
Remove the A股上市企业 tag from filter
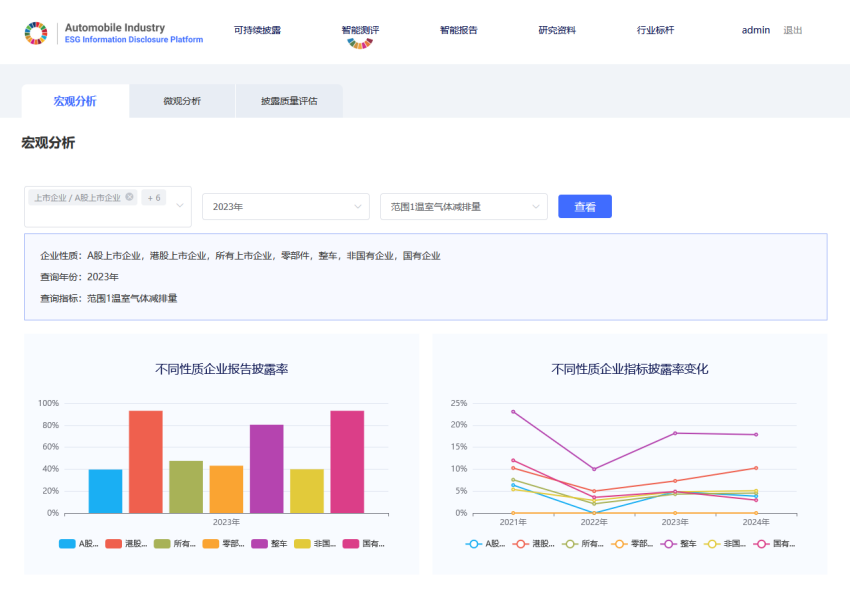coord(129,197)
